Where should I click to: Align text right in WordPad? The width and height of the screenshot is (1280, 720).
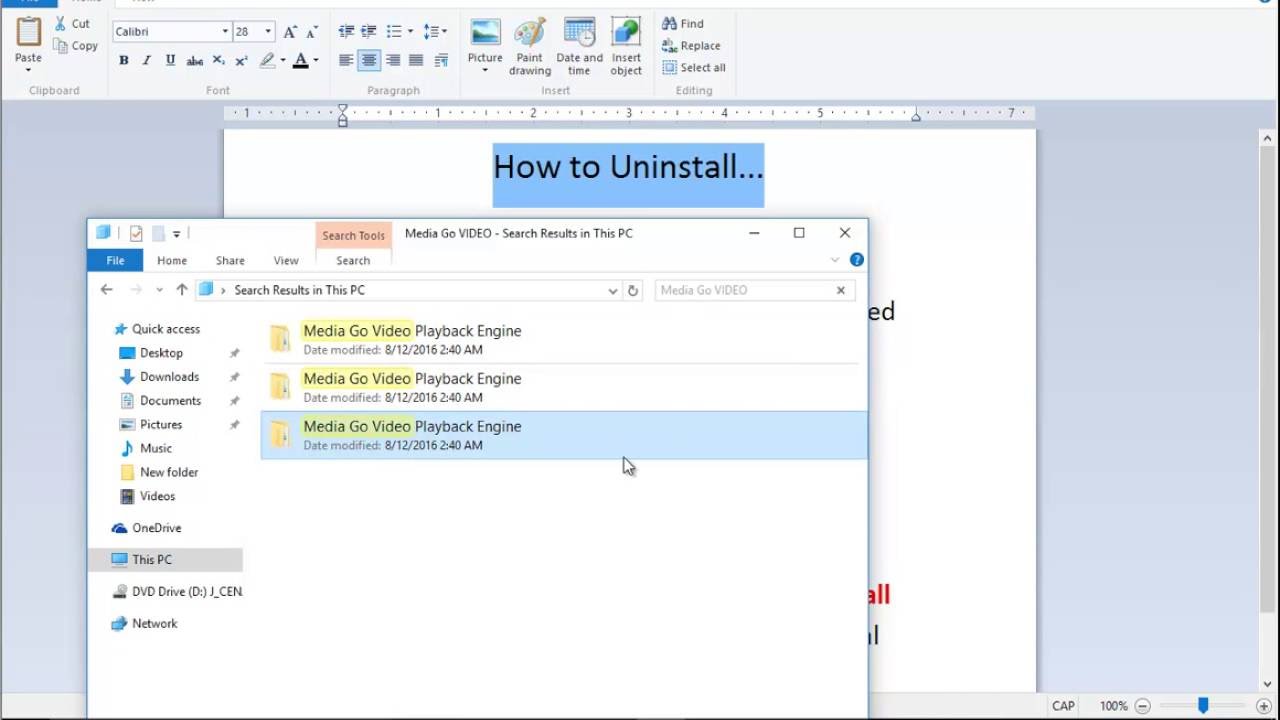[x=393, y=61]
